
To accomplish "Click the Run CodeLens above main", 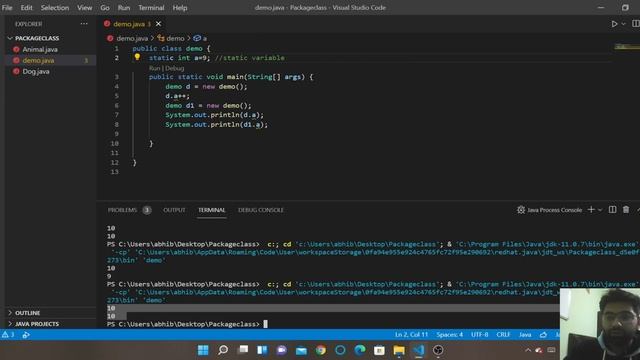I will point(154,68).
